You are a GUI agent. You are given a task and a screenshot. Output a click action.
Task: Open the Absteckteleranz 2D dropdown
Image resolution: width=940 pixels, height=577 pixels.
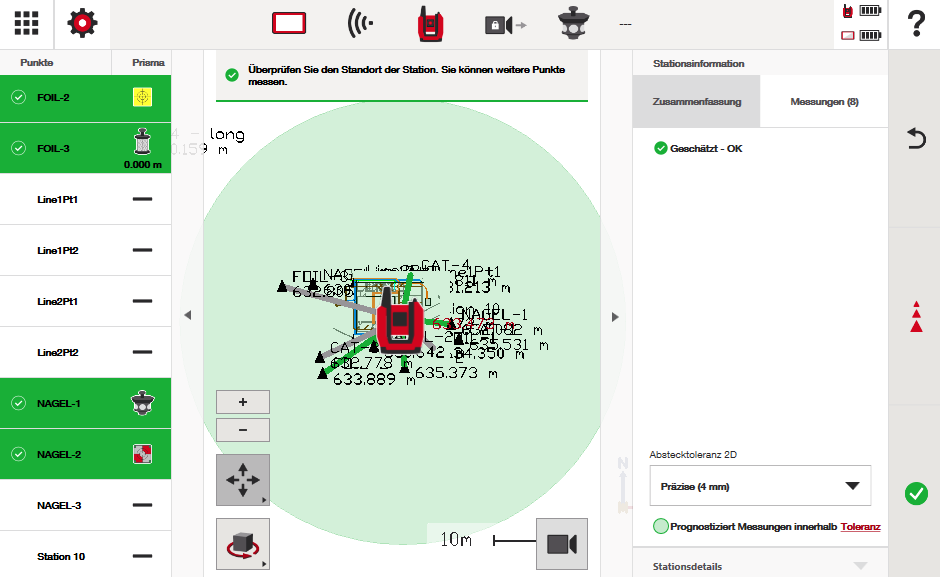(x=760, y=486)
